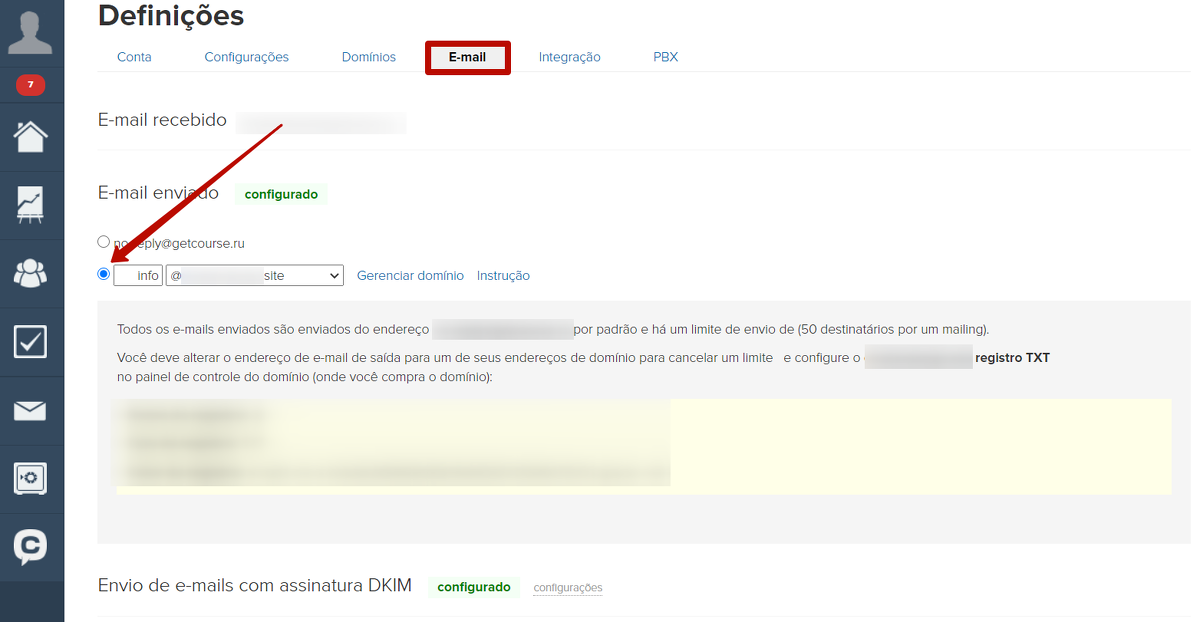Screen dimensions: 1200x622
Task: Open the messages envelope icon in sidebar
Action: (x=31, y=410)
